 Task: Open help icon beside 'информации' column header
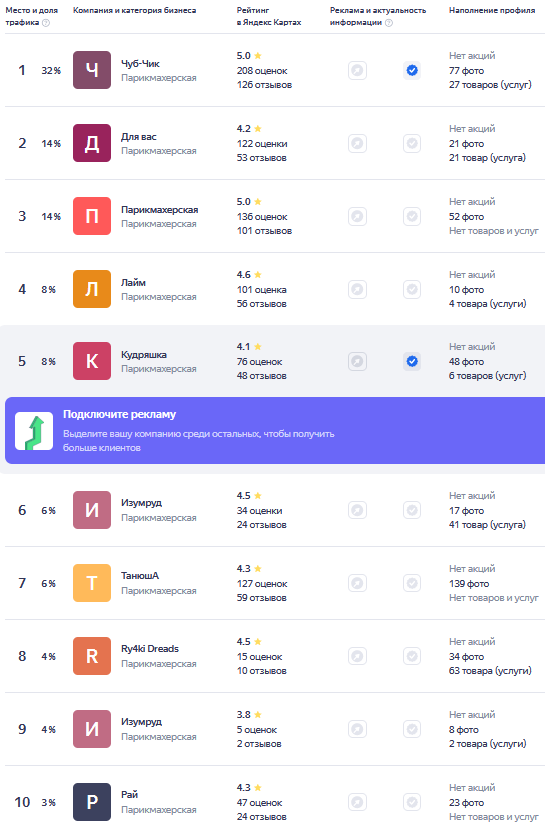coord(389,23)
